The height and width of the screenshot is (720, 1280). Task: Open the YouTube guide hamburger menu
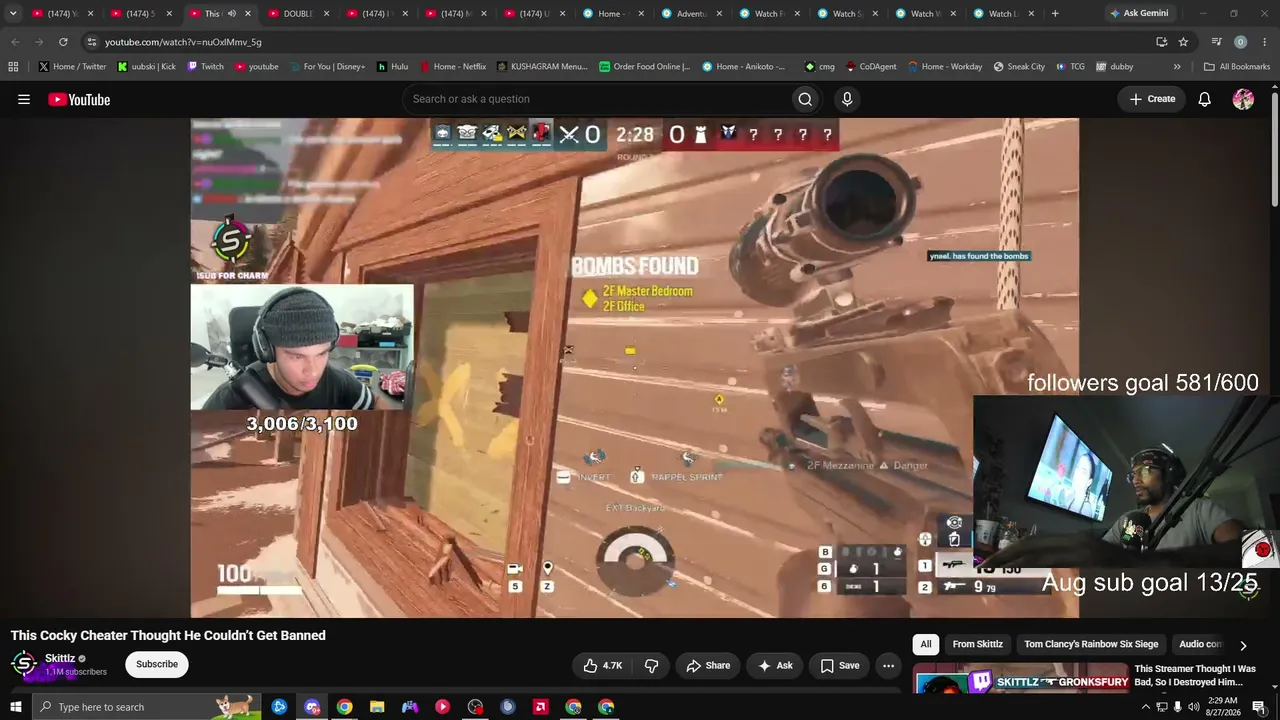coord(24,99)
